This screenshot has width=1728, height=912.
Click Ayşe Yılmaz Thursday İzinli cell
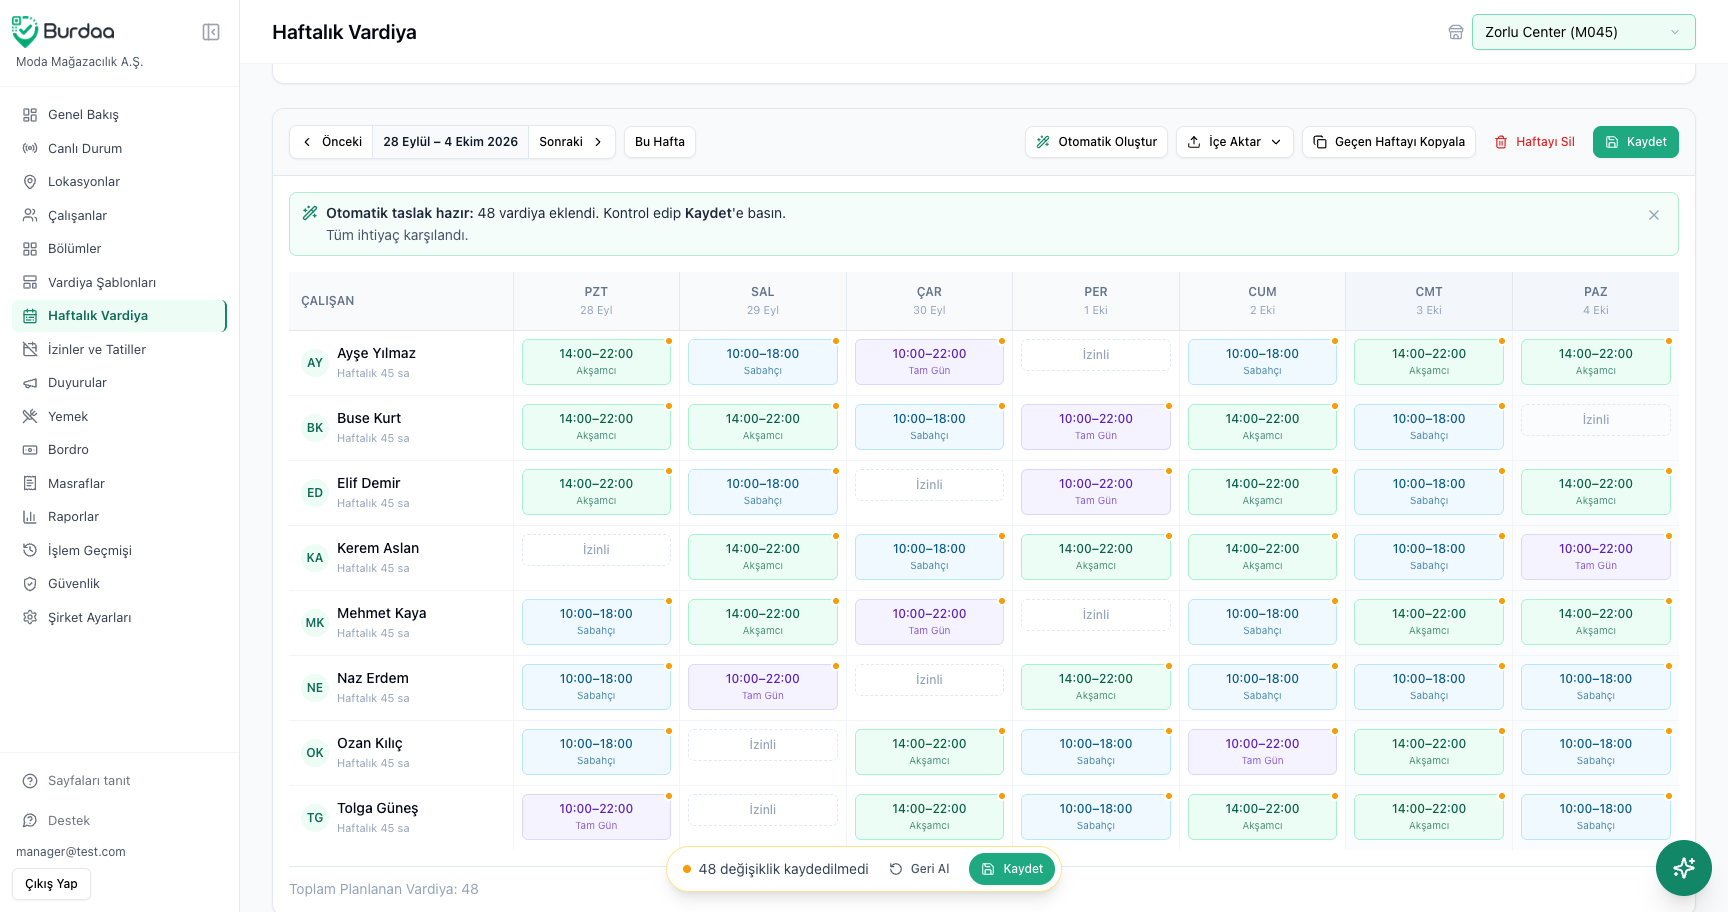click(1096, 355)
